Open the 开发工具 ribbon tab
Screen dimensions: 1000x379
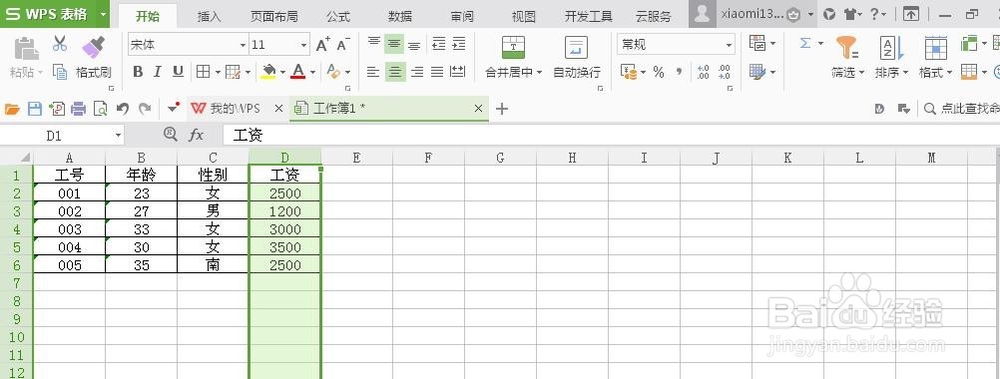coord(589,17)
